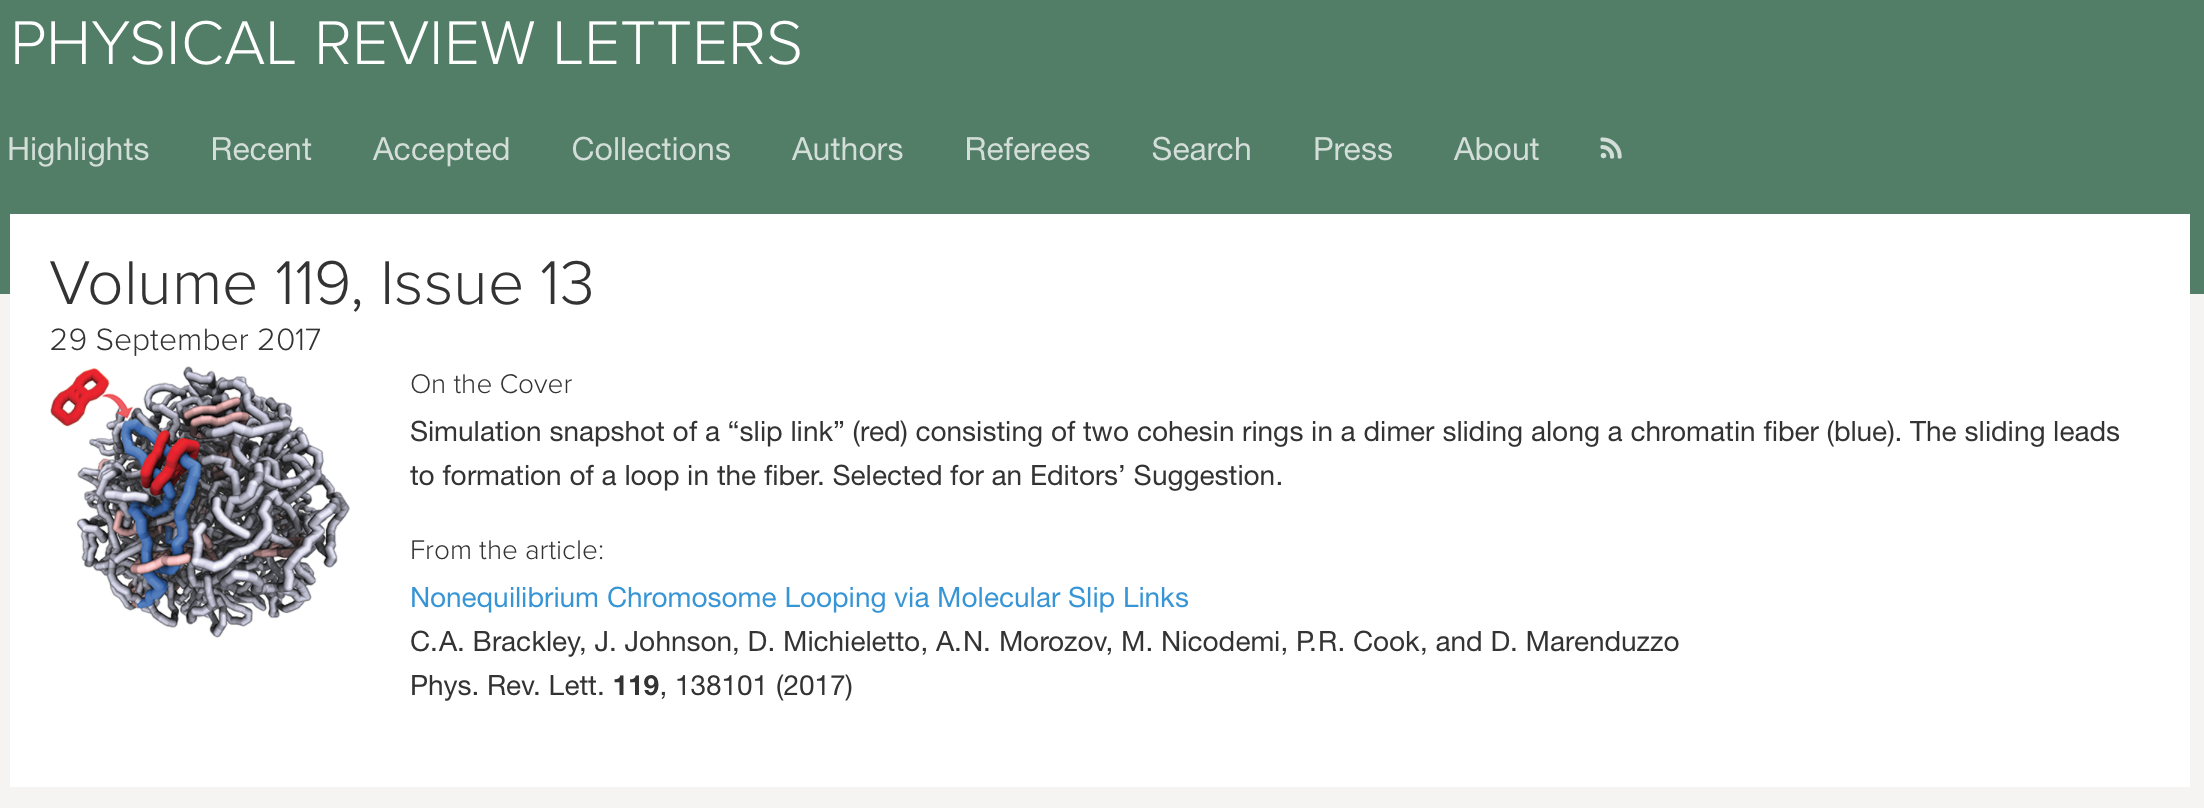The height and width of the screenshot is (808, 2204).
Task: Open the RSS feed icon
Action: pyautogui.click(x=1610, y=149)
